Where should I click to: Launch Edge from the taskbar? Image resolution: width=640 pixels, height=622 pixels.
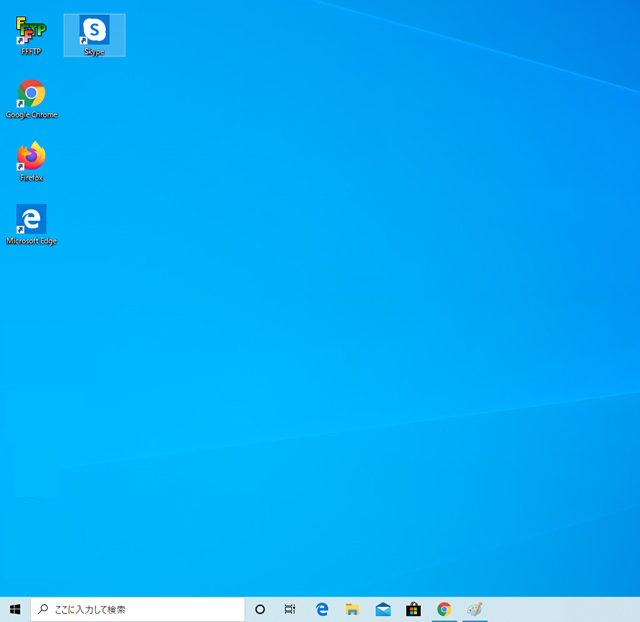(322, 609)
